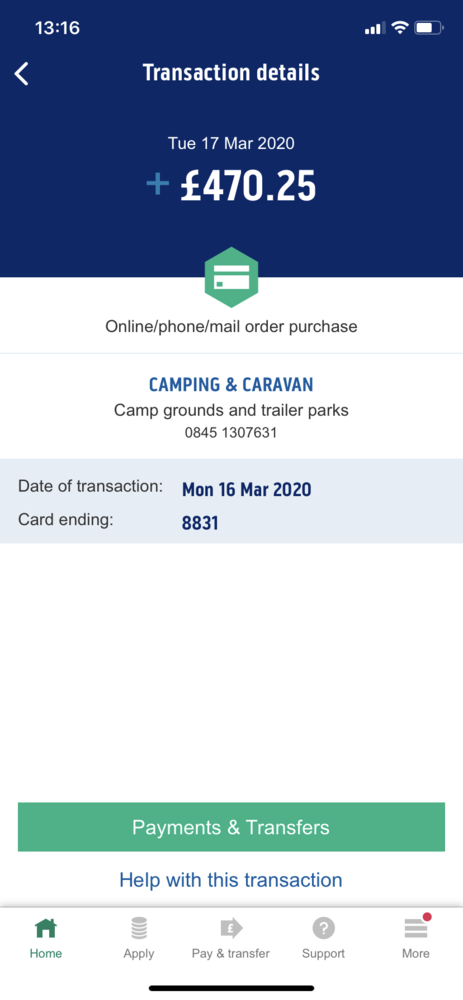Open the Support question mark icon
This screenshot has width=463, height=1000.
point(323,928)
